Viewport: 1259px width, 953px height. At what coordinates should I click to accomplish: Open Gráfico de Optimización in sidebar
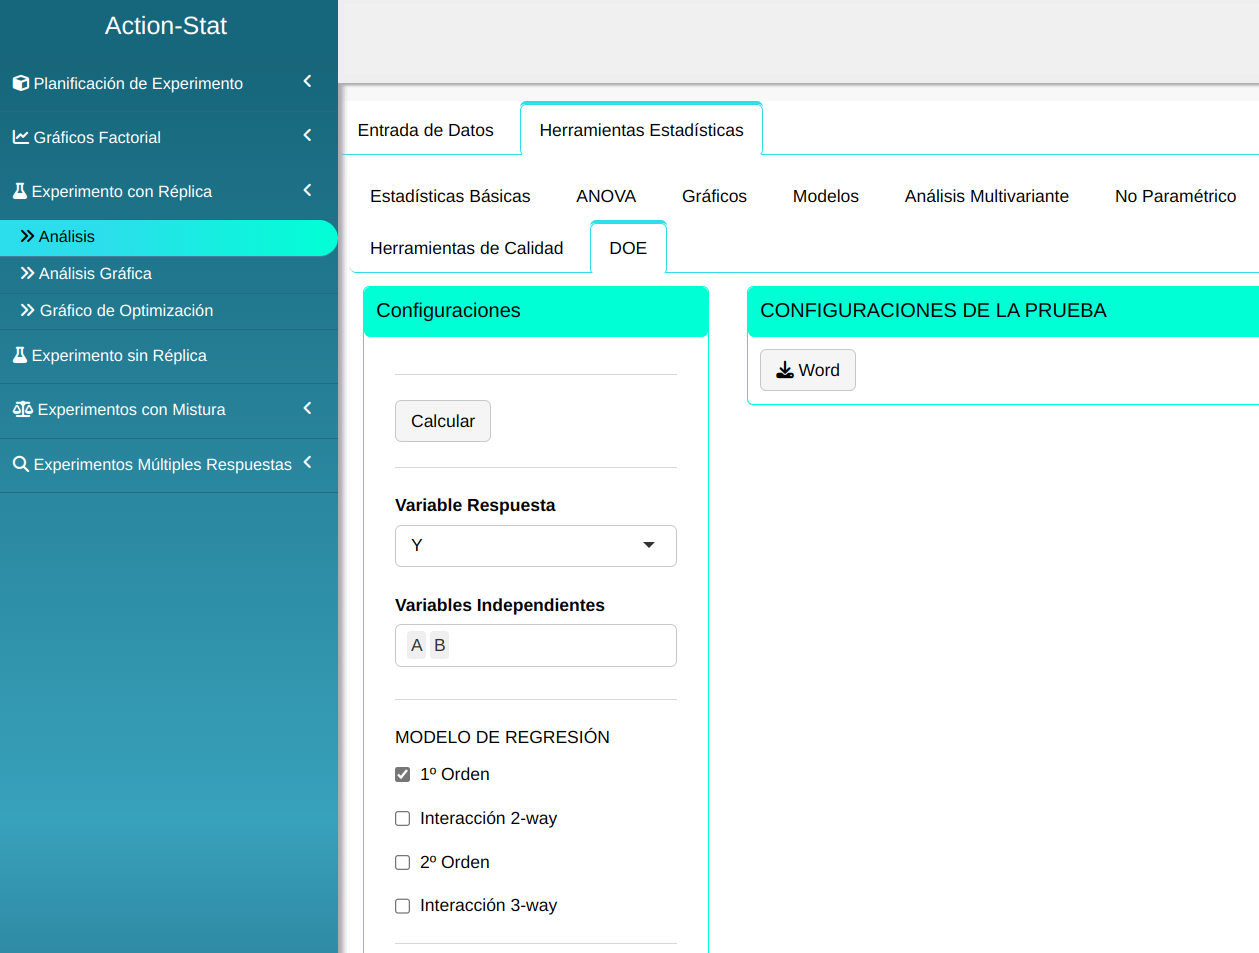(x=126, y=310)
